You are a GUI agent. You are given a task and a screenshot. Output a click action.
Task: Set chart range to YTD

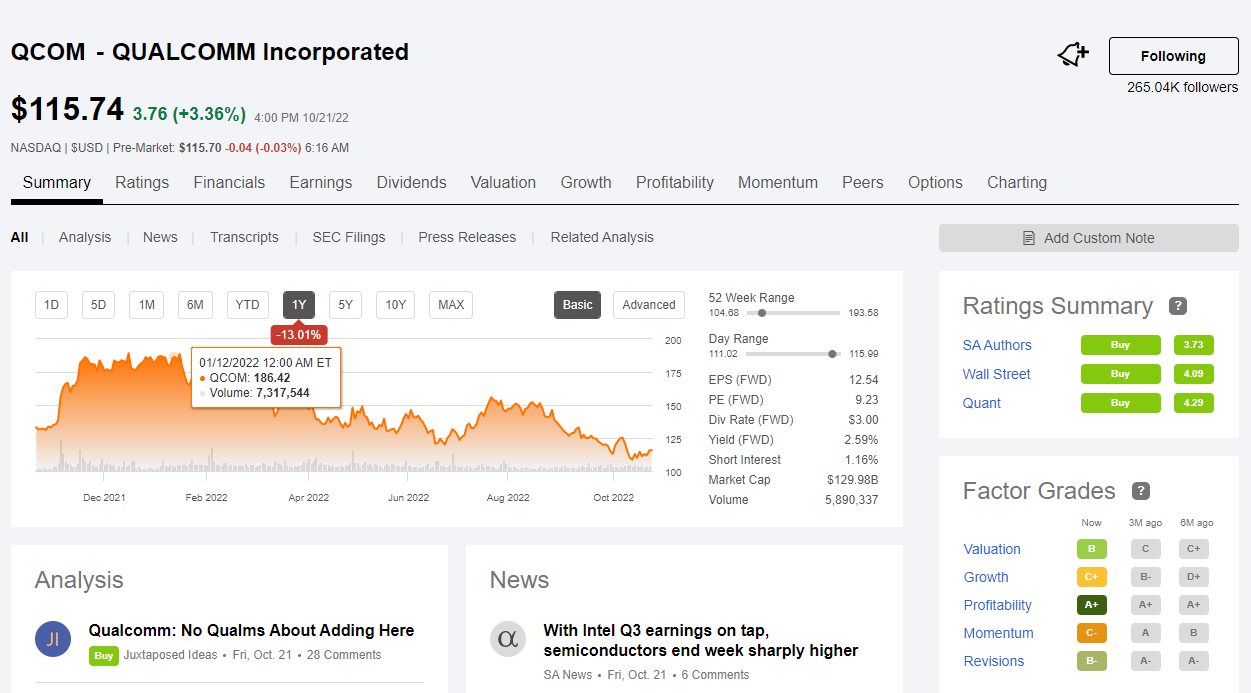[247, 305]
